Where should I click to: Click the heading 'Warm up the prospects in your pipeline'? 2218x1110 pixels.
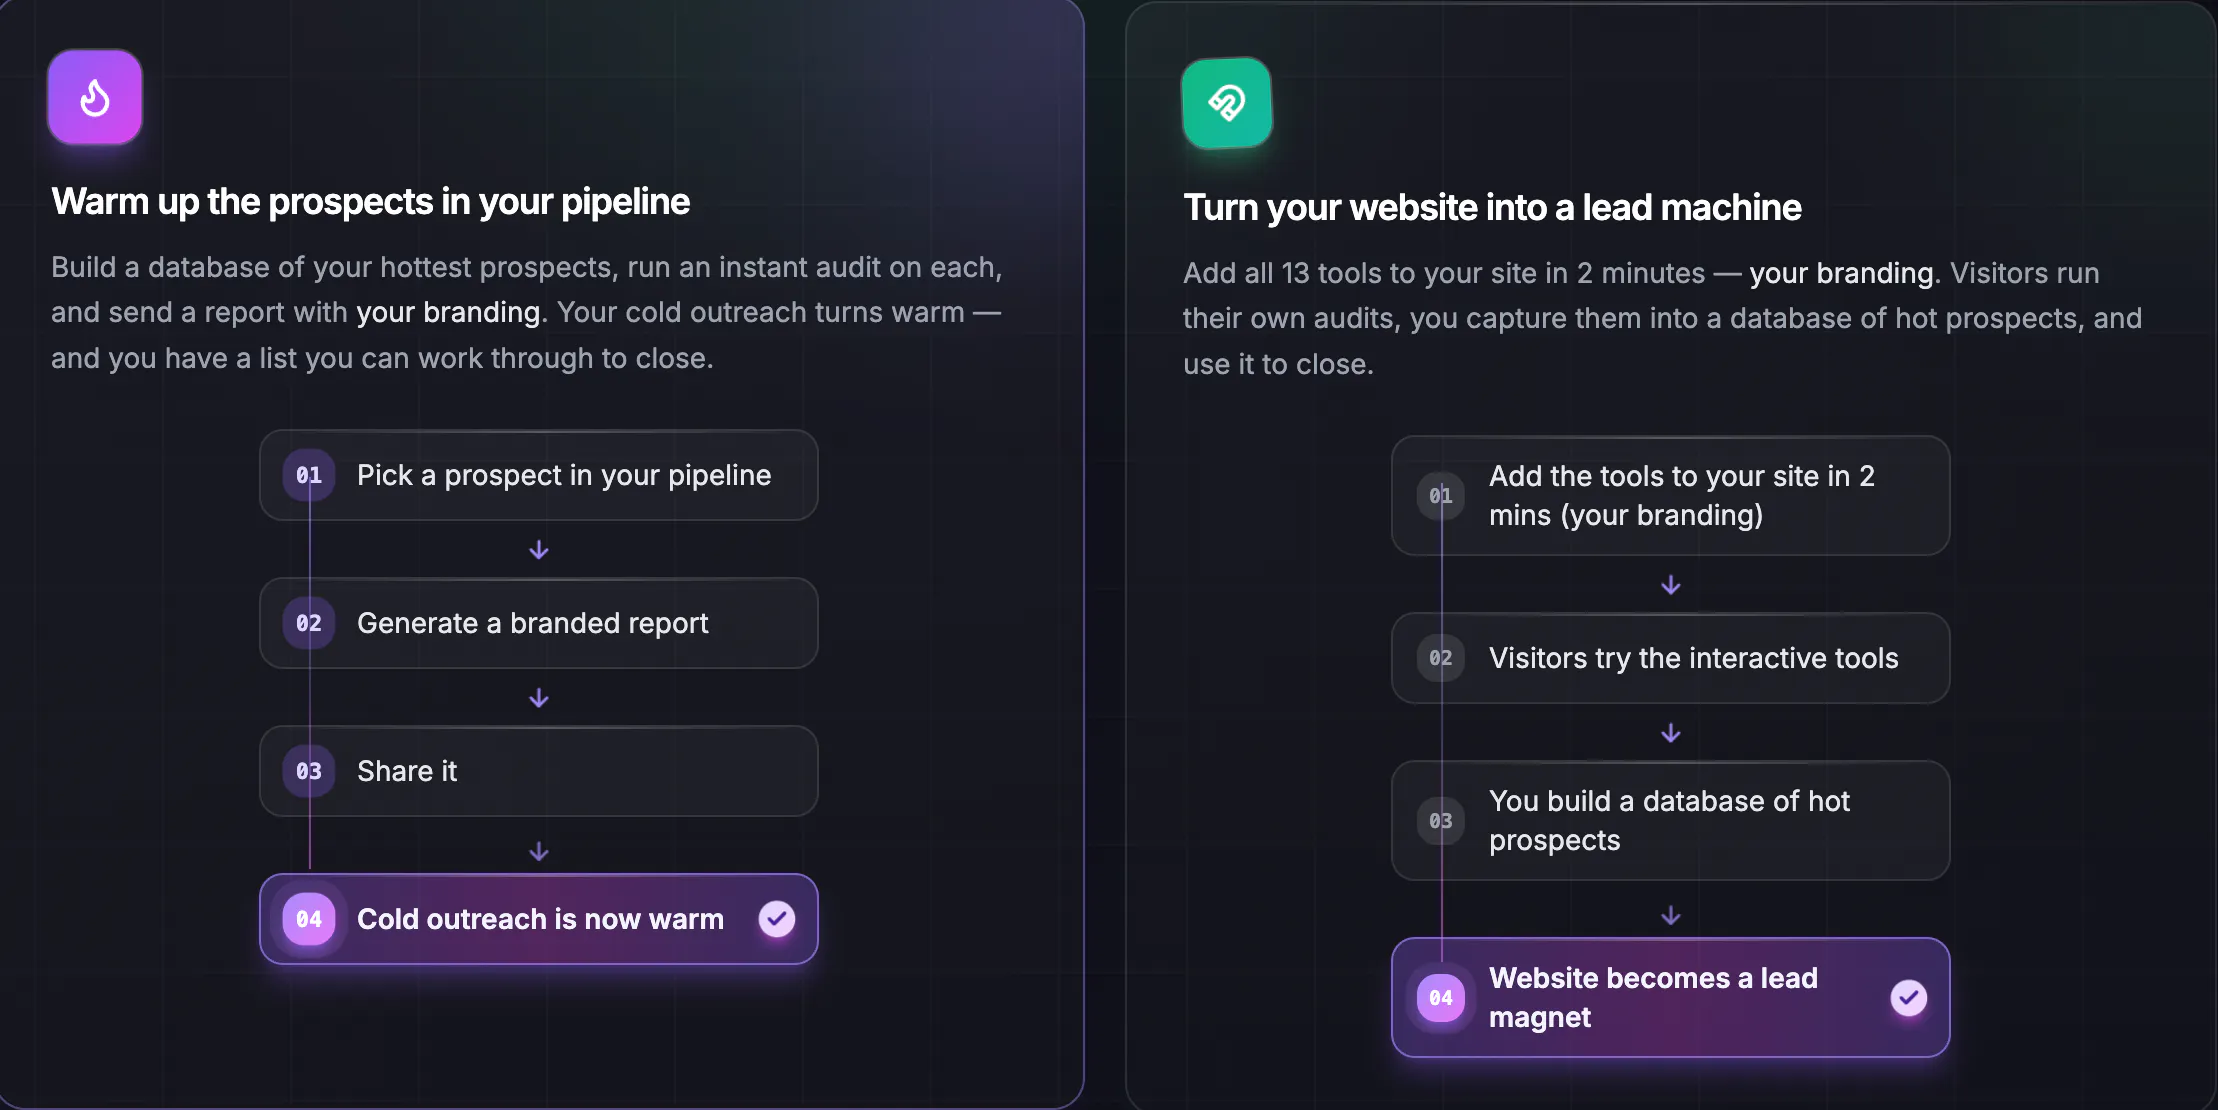(371, 202)
